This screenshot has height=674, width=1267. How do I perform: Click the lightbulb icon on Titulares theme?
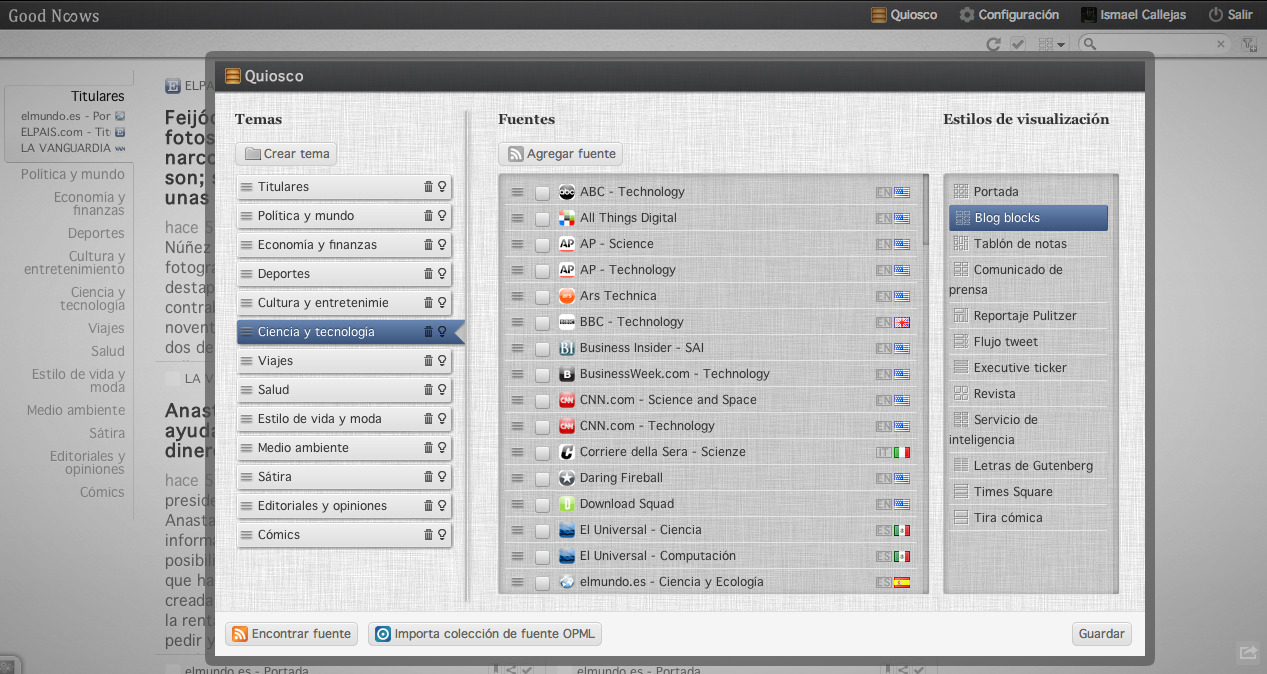pos(442,187)
